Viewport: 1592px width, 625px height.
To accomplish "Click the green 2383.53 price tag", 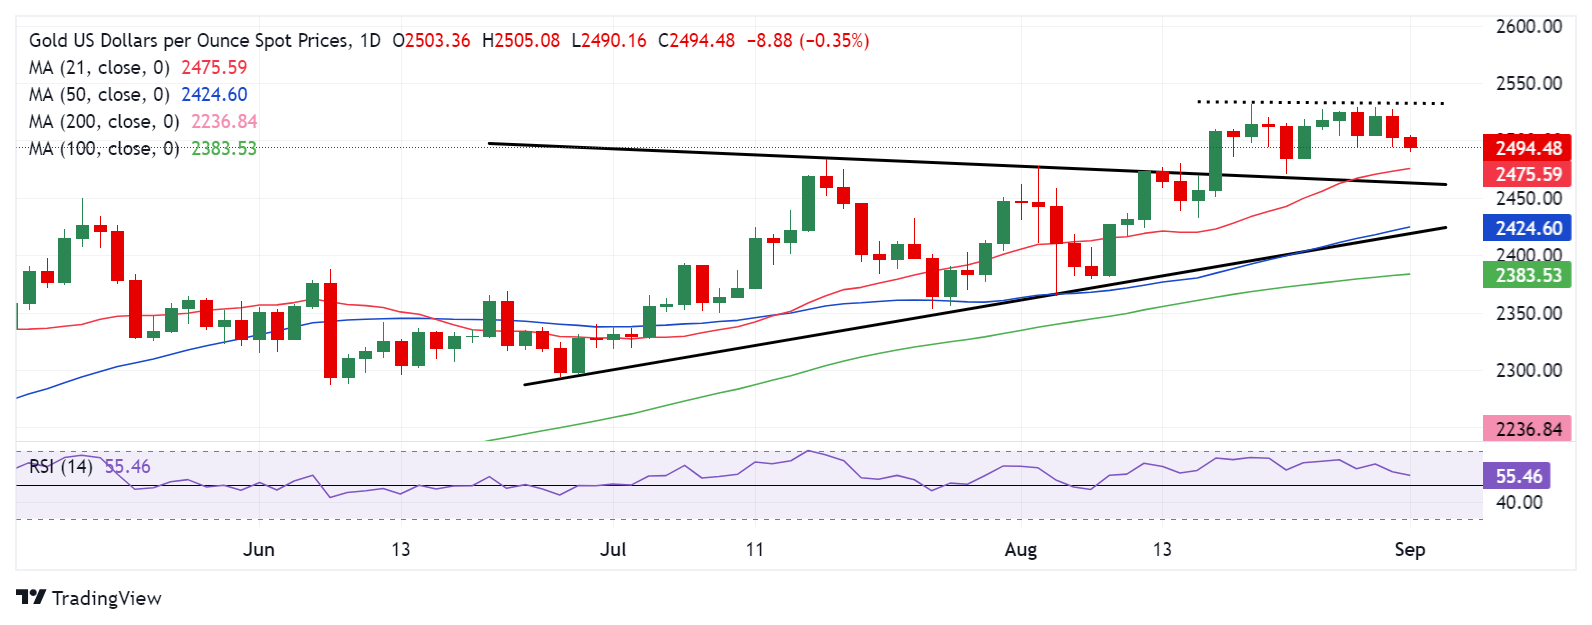I will pyautogui.click(x=1527, y=275).
